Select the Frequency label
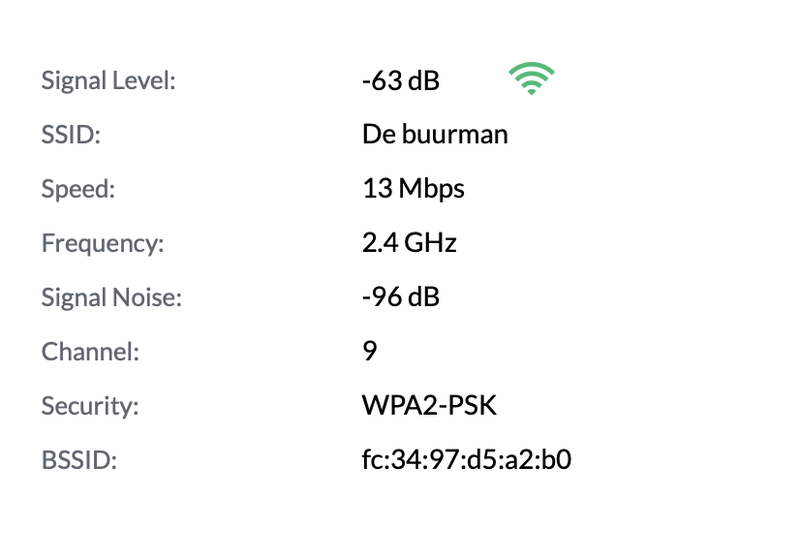The height and width of the screenshot is (560, 800). (103, 243)
